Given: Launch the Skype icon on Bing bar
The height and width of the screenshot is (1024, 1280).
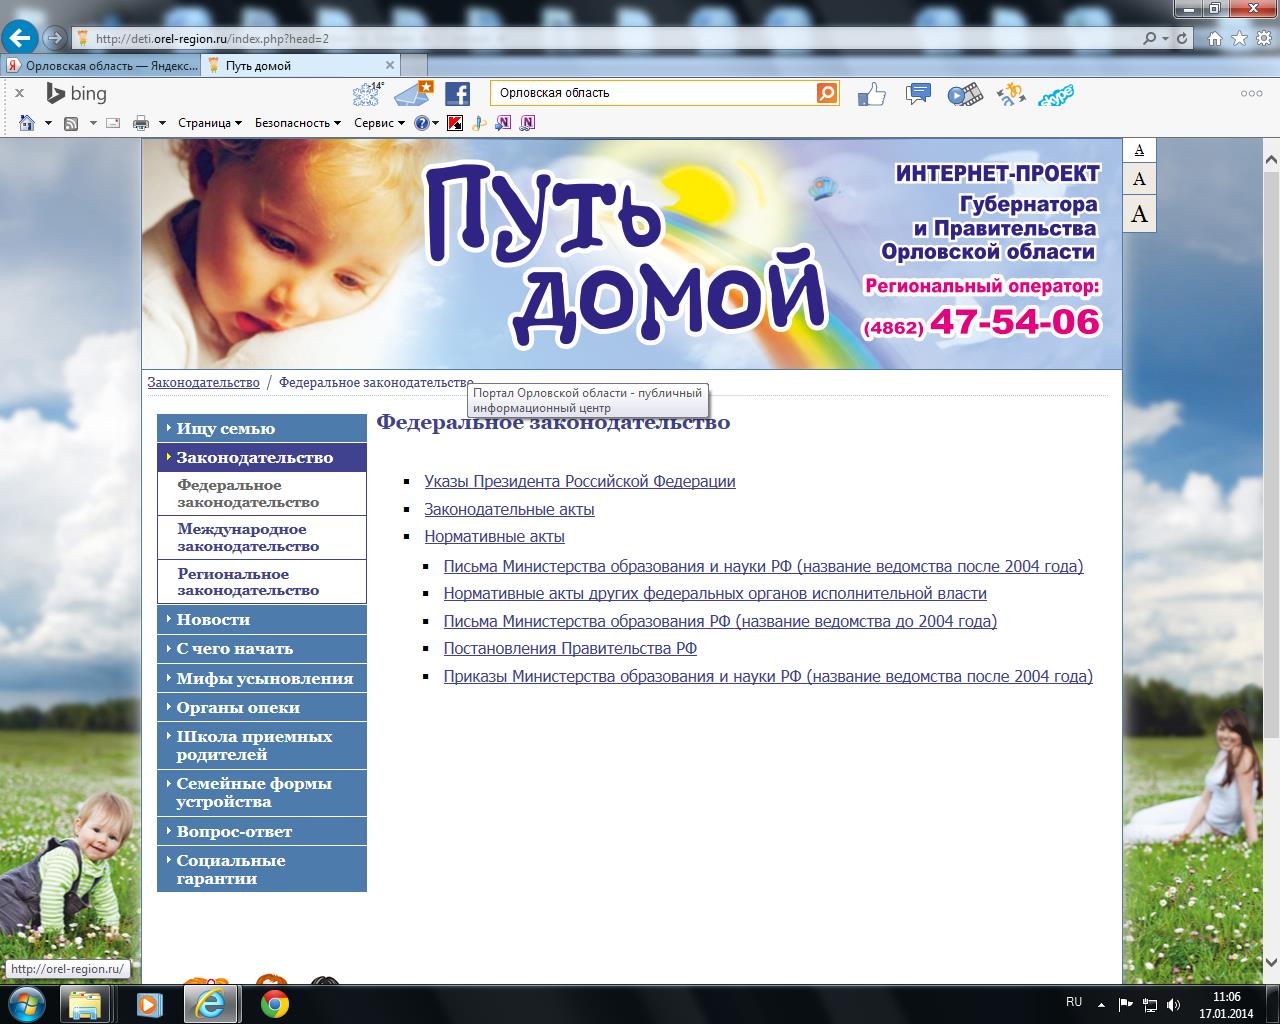Looking at the screenshot, I should click(1056, 95).
